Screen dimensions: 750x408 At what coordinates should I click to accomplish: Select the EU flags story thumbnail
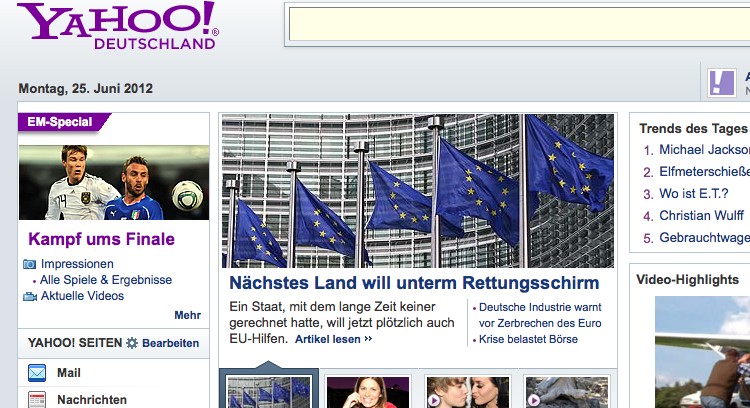[269, 392]
